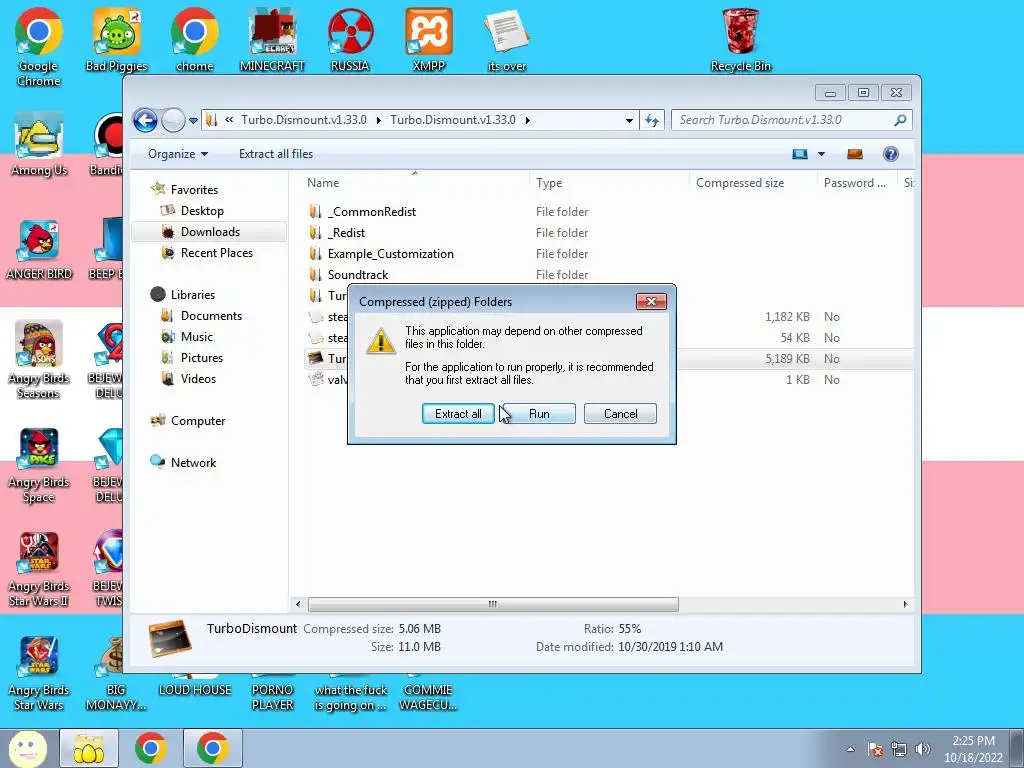This screenshot has height=768, width=1024.
Task: Click the Explorer Forward arrow button
Action: click(x=173, y=120)
